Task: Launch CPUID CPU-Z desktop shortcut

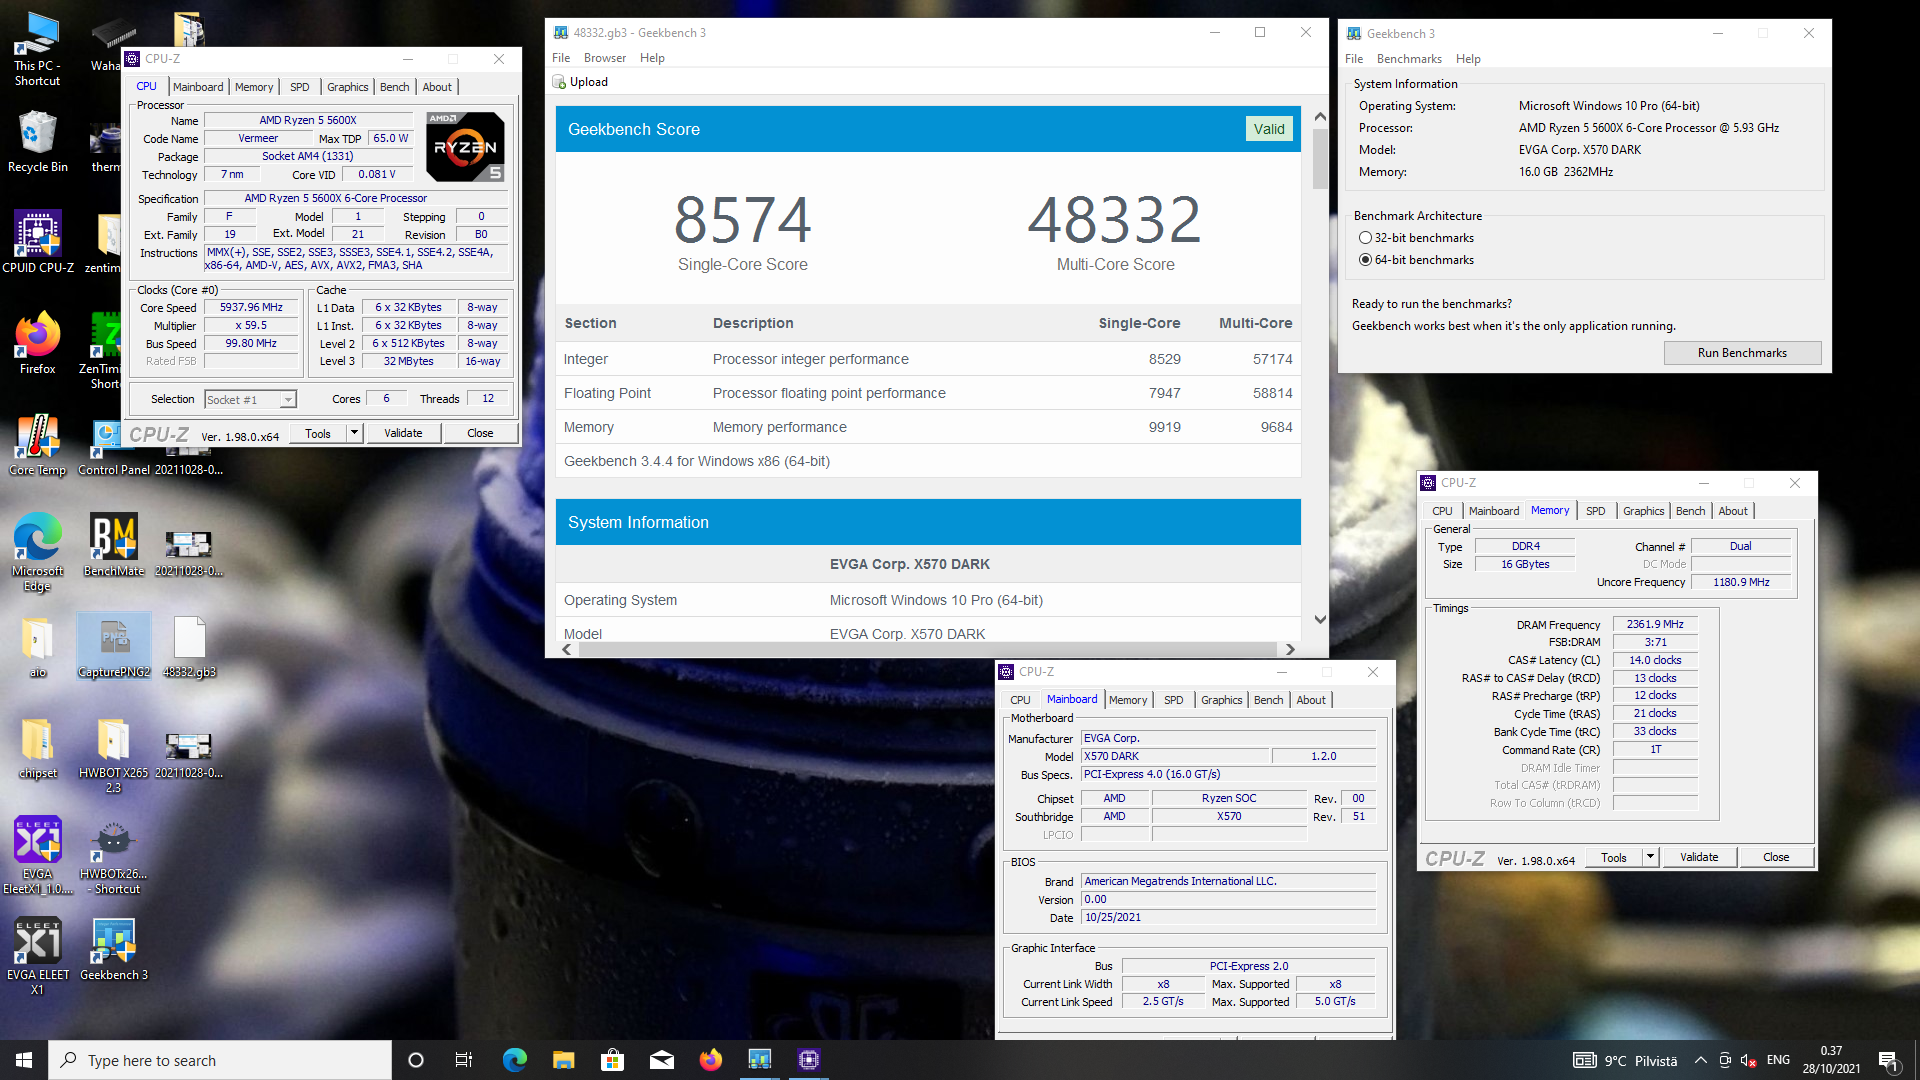Action: [x=38, y=242]
